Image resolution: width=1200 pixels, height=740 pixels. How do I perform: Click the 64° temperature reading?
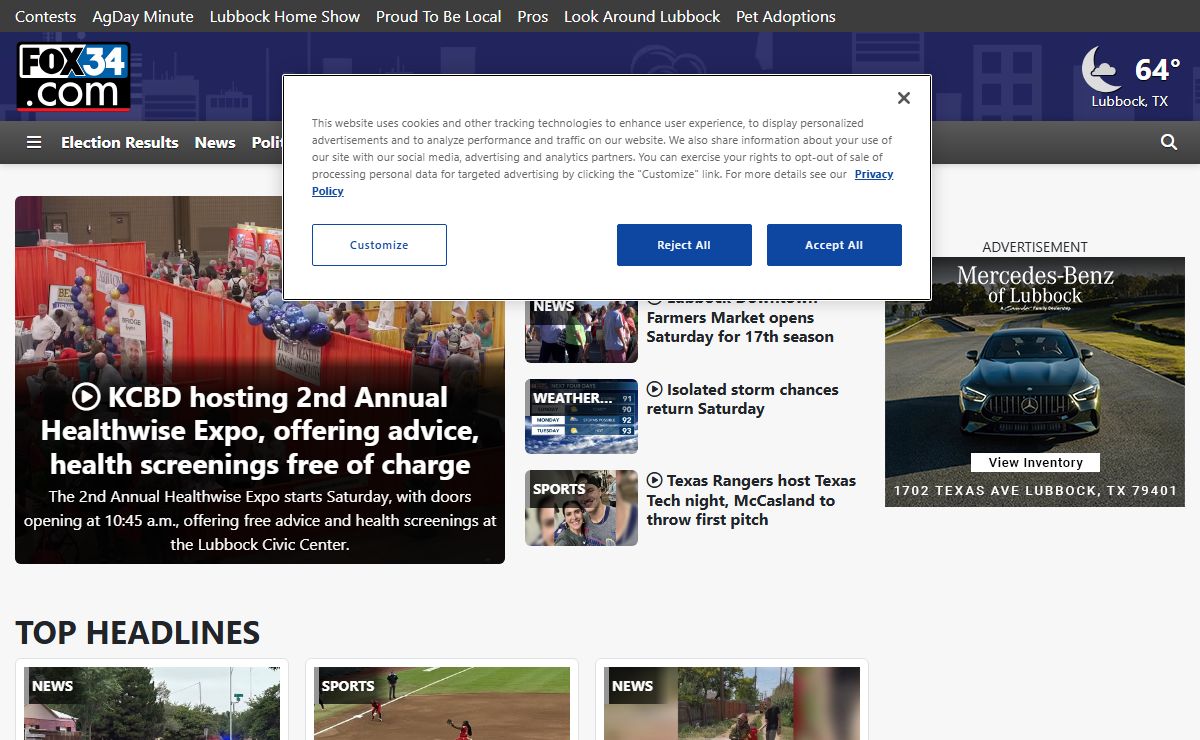(x=1158, y=69)
